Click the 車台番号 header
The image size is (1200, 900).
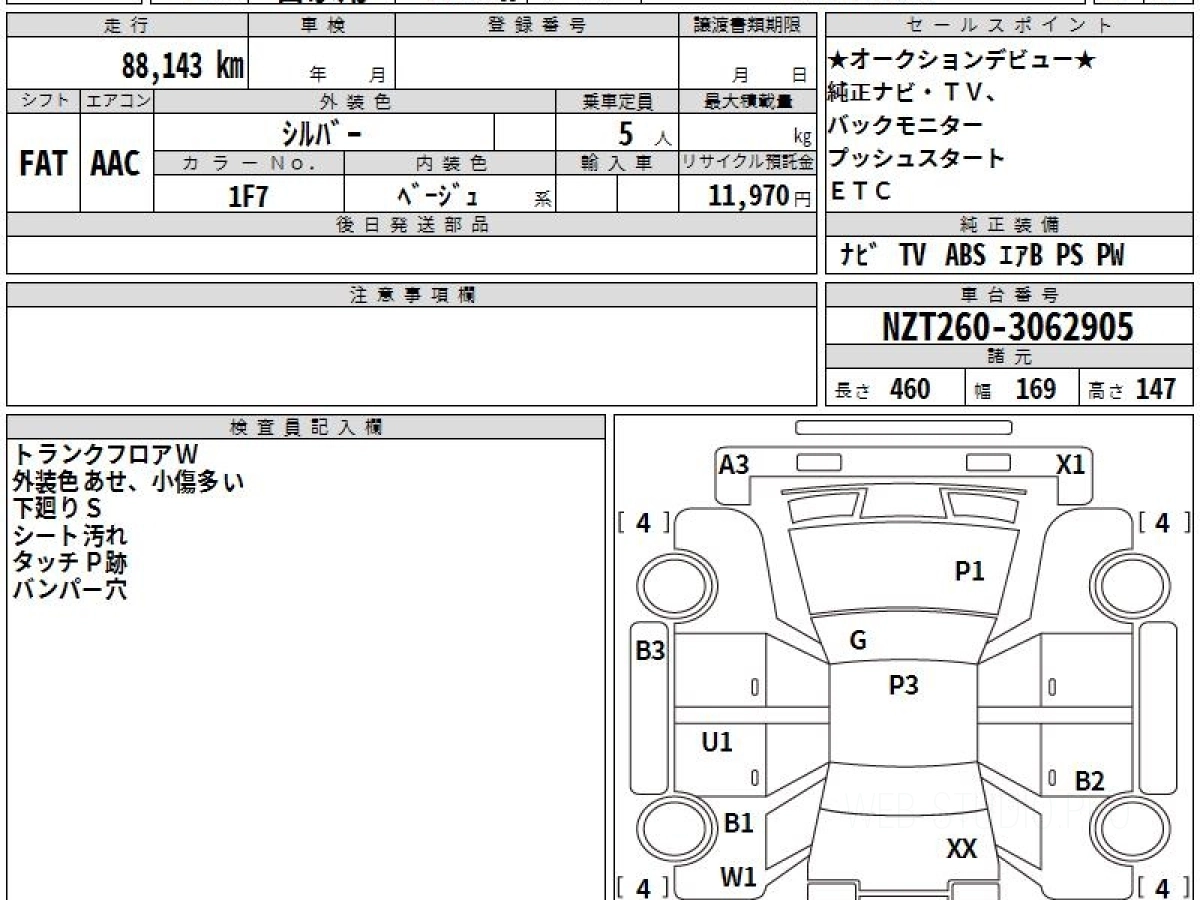(x=1009, y=295)
